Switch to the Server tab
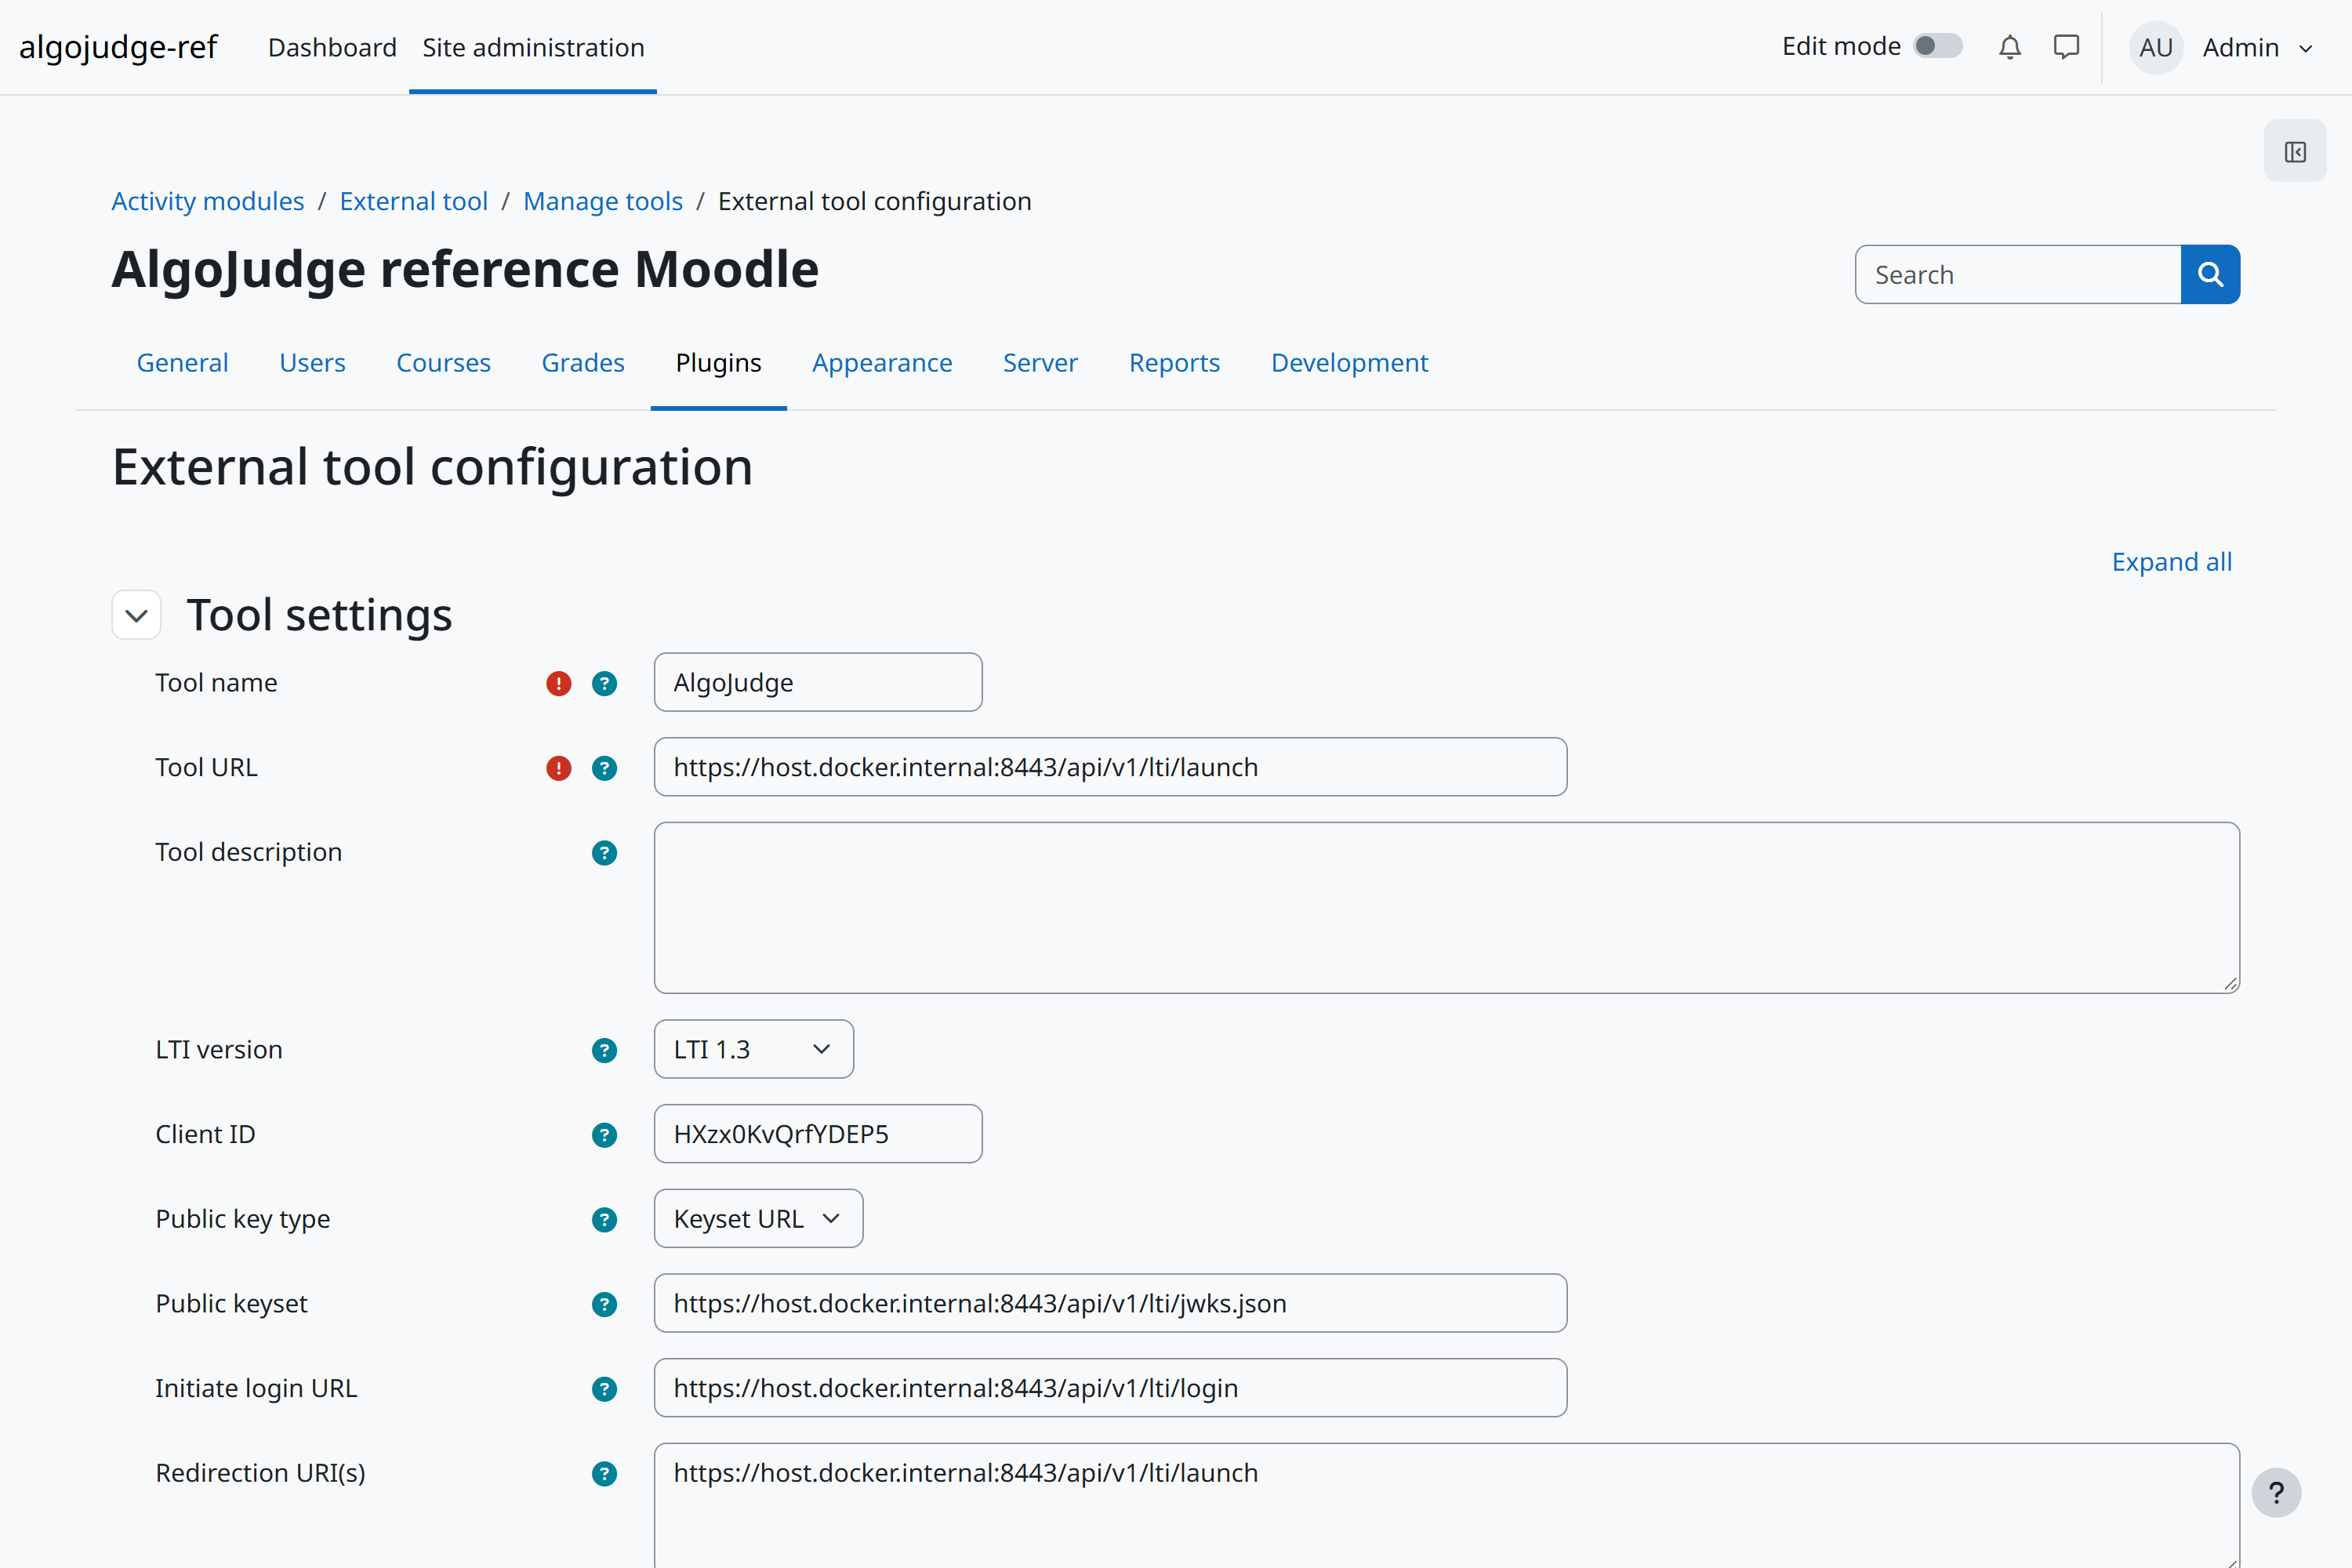This screenshot has height=1568, width=2352. 1040,362
